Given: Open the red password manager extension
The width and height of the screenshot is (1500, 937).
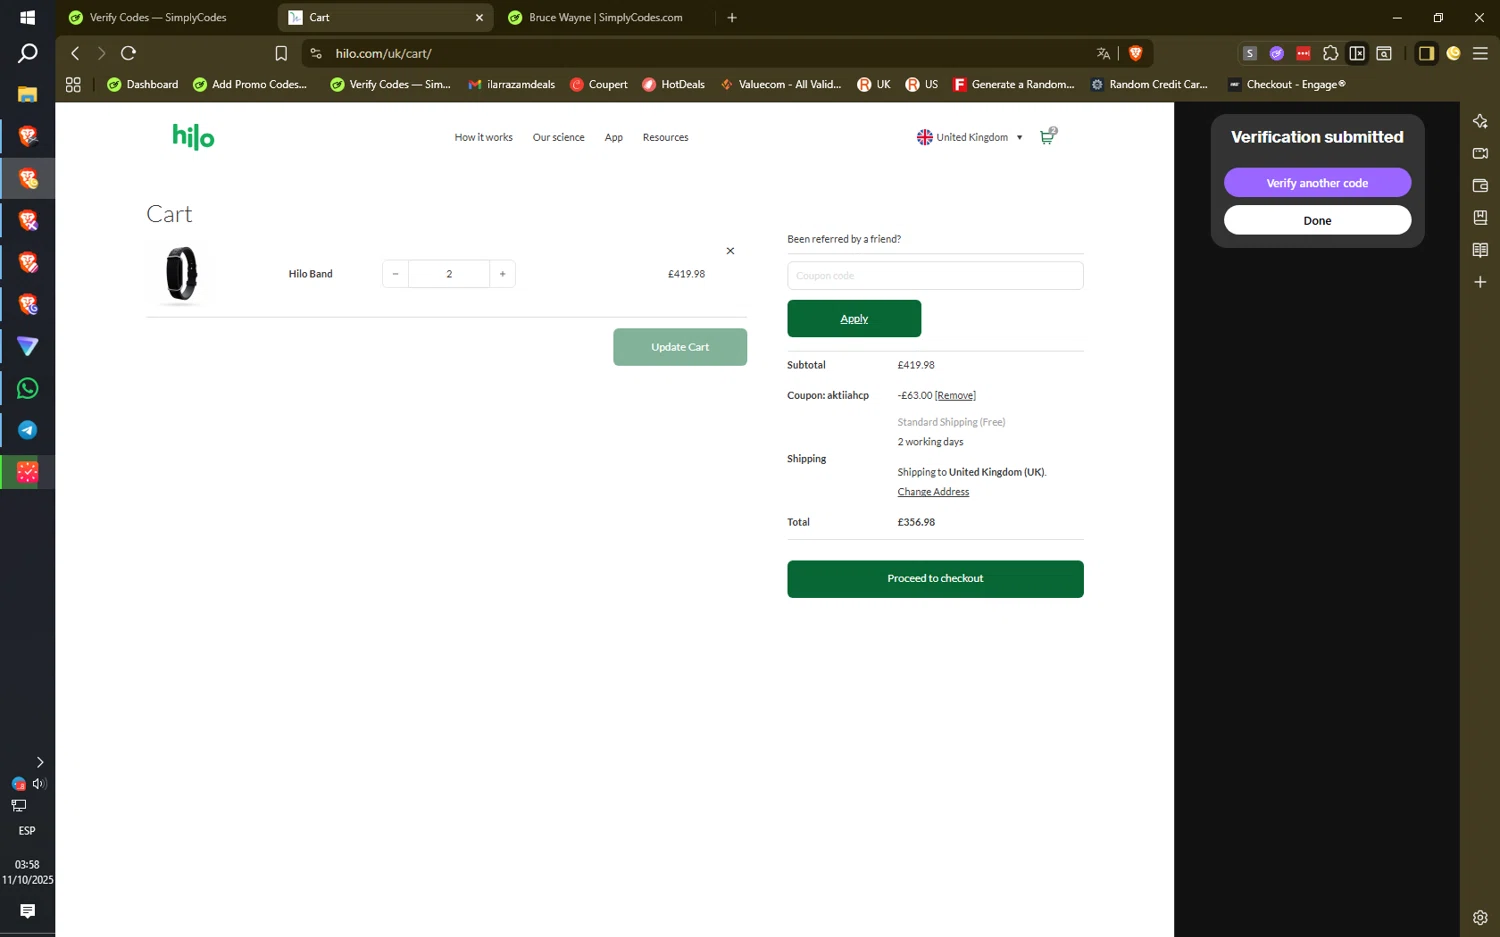Looking at the screenshot, I should click(x=1303, y=53).
